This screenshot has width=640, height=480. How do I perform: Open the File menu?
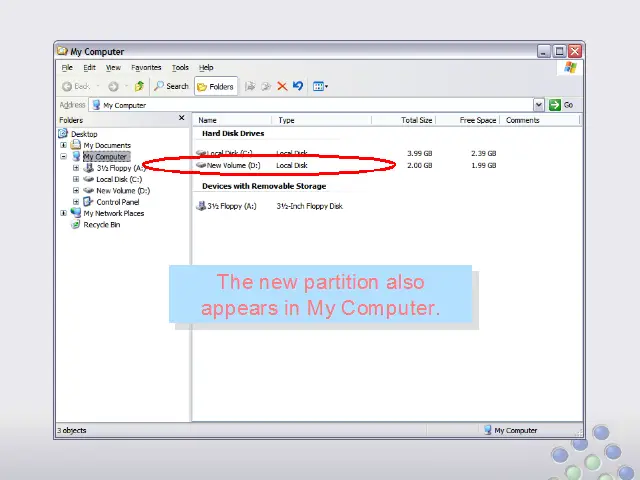[67, 68]
